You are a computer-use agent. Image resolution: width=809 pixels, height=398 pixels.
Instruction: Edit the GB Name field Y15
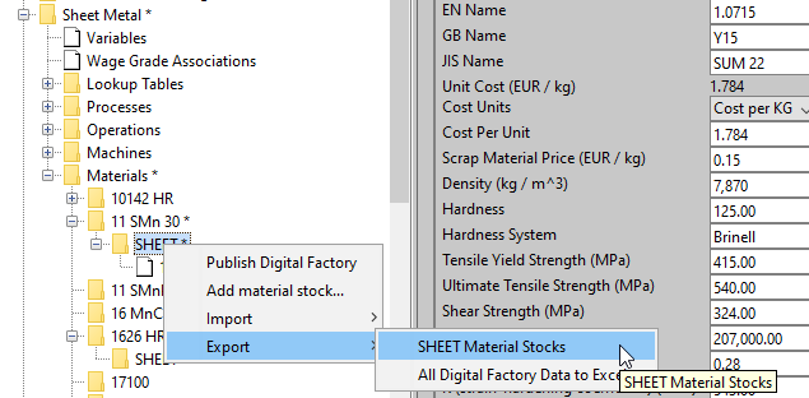[x=759, y=37]
